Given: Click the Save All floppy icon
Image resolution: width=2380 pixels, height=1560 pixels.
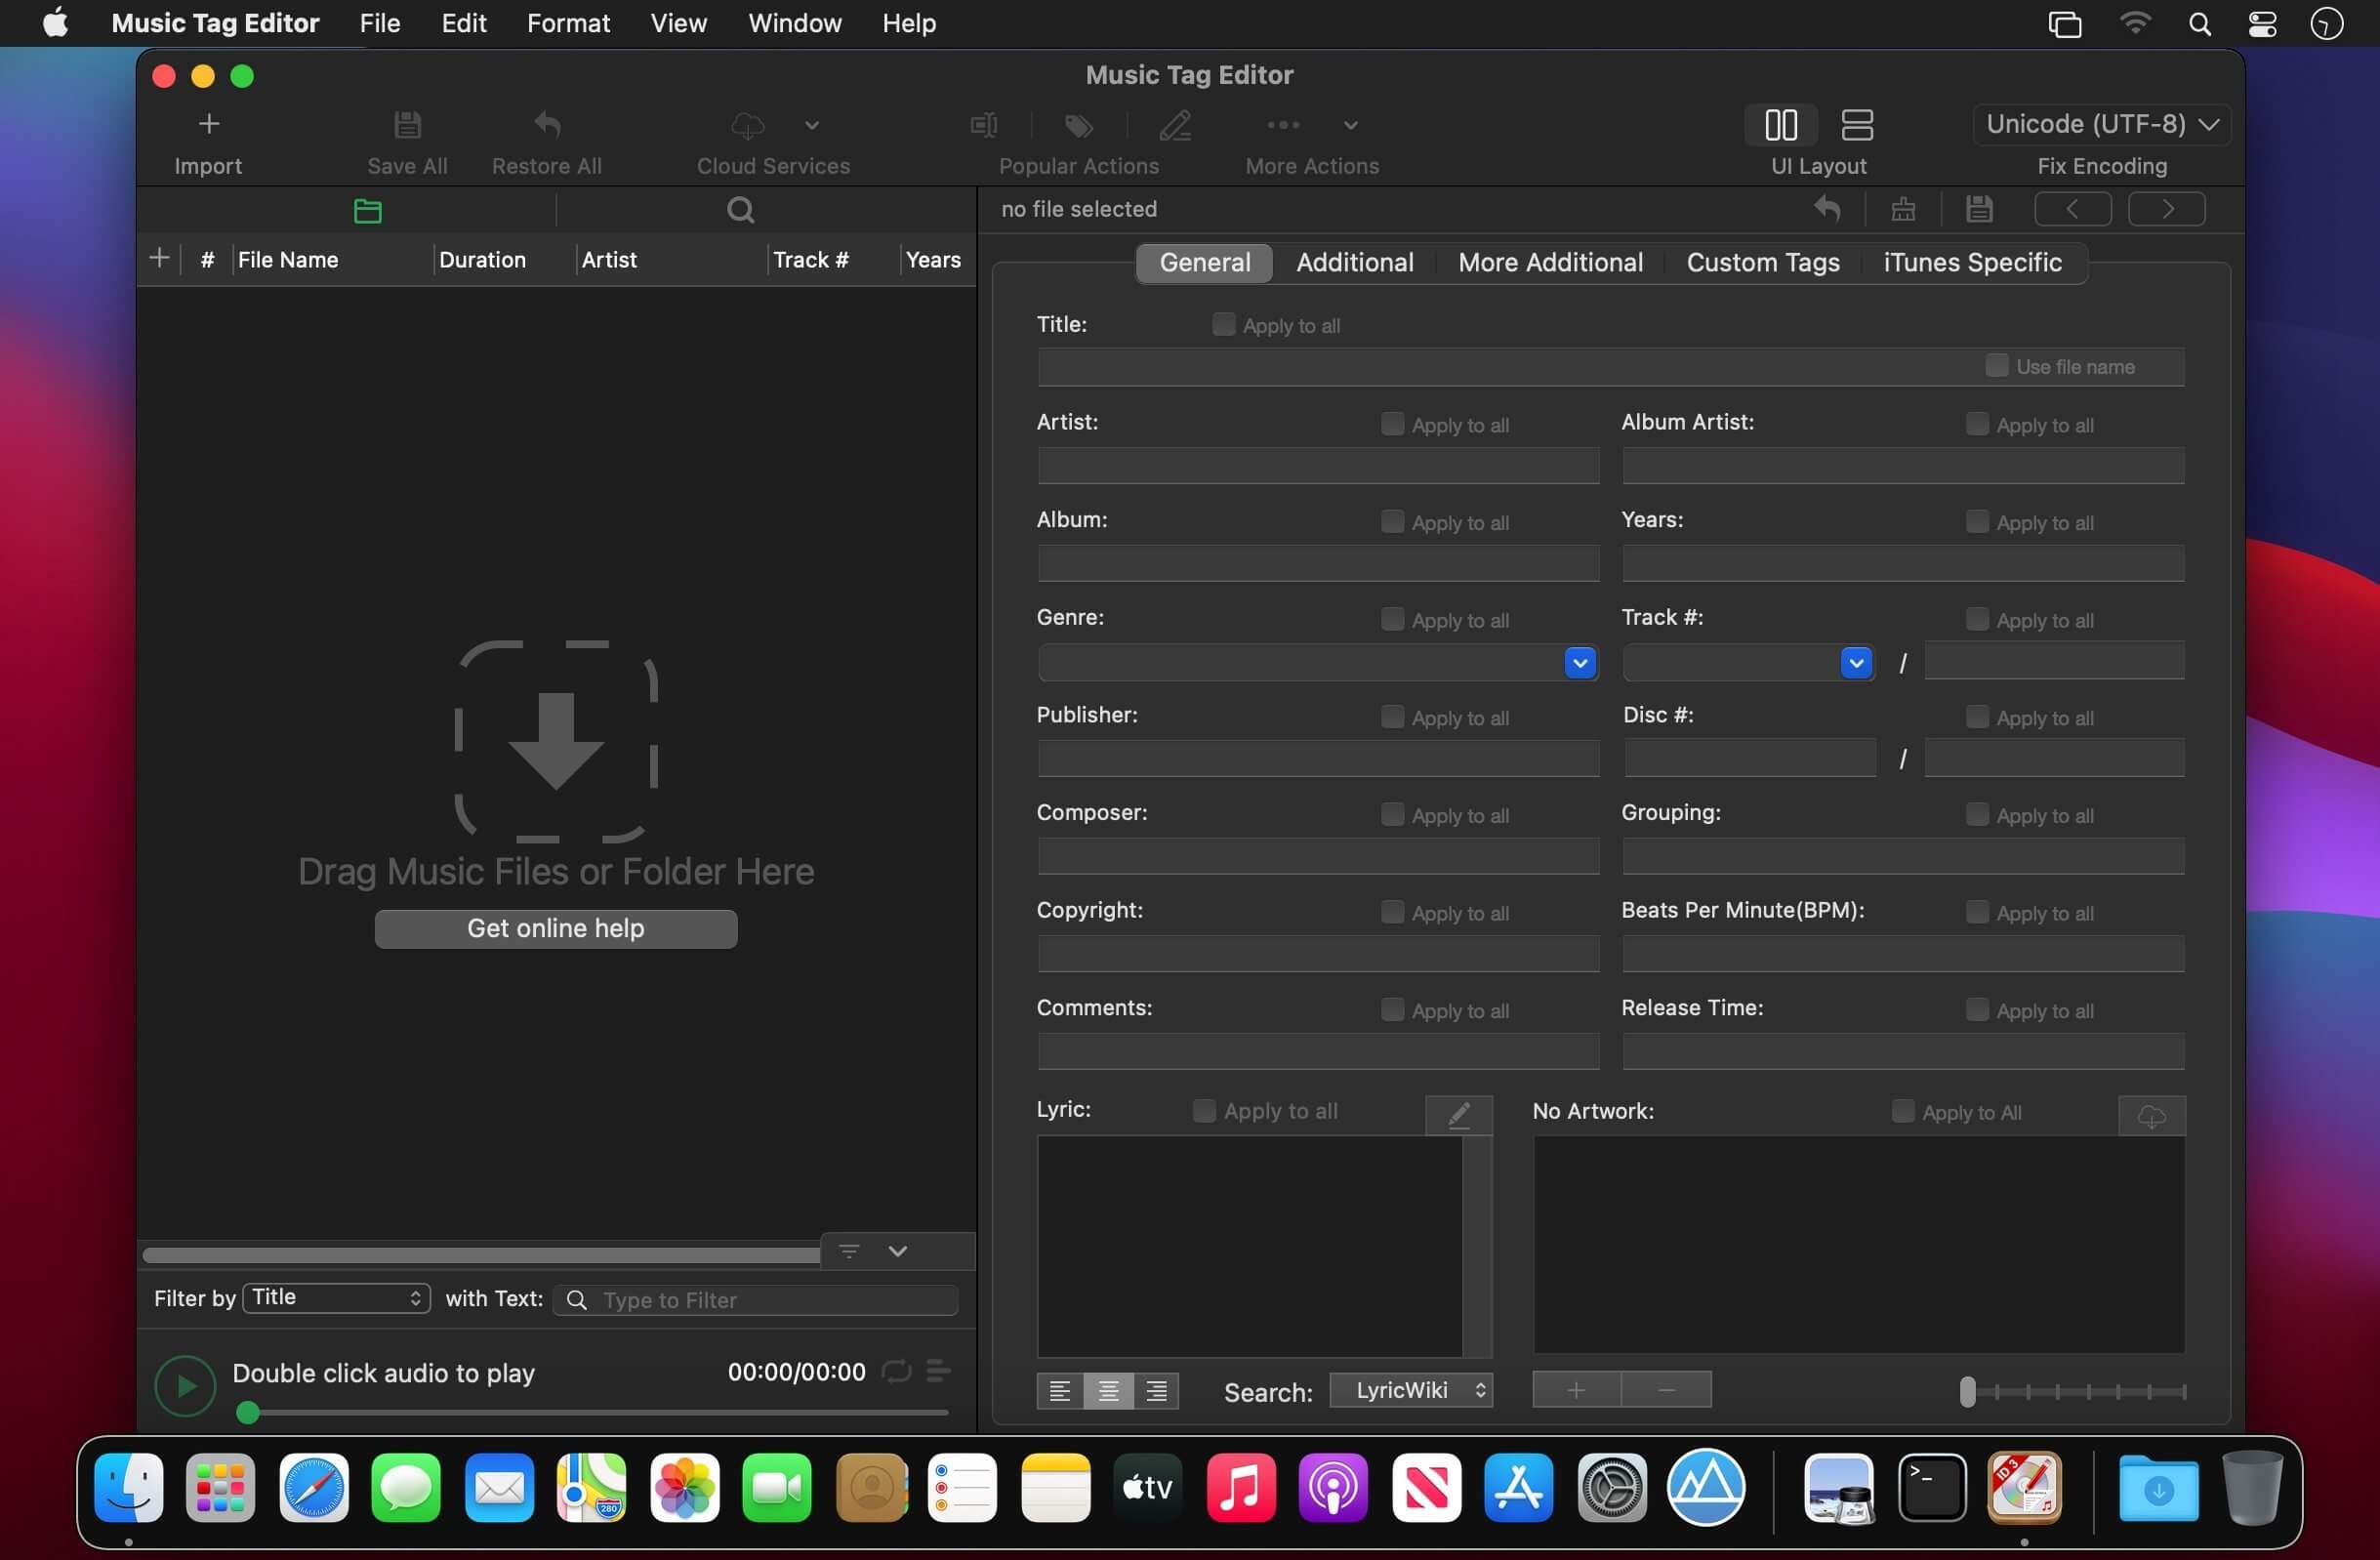Looking at the screenshot, I should tap(407, 124).
